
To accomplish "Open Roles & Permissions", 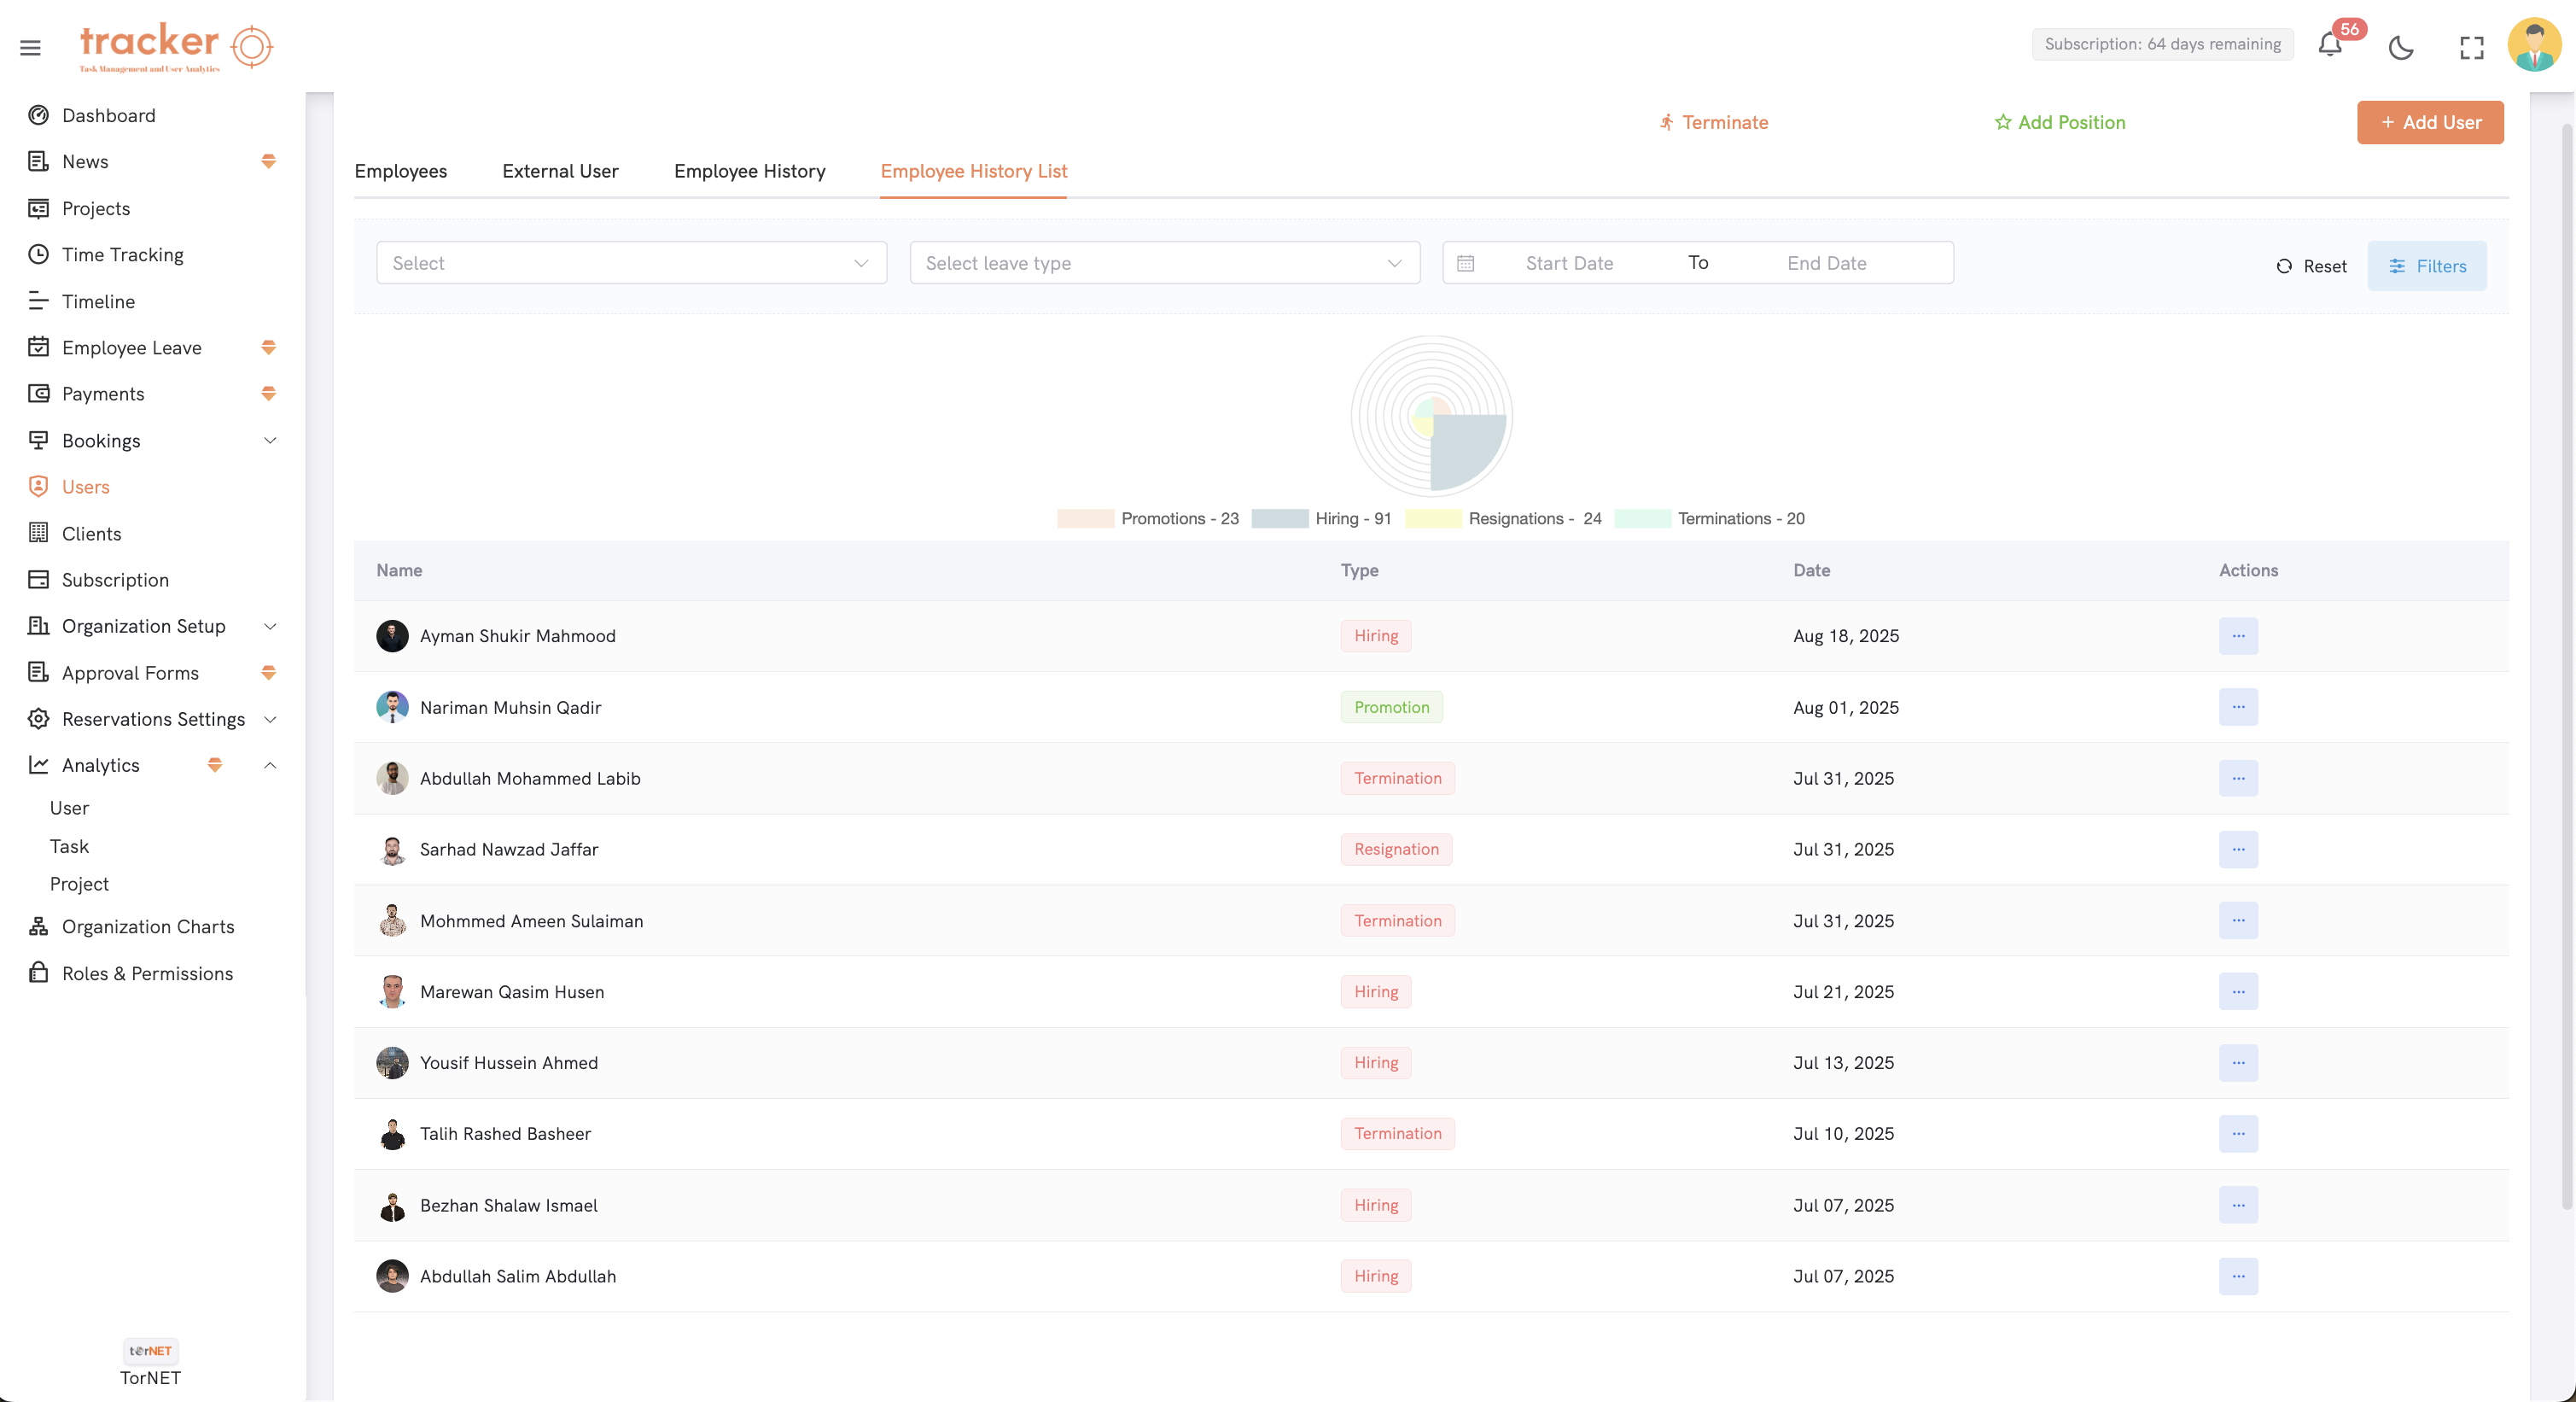I will (x=147, y=972).
